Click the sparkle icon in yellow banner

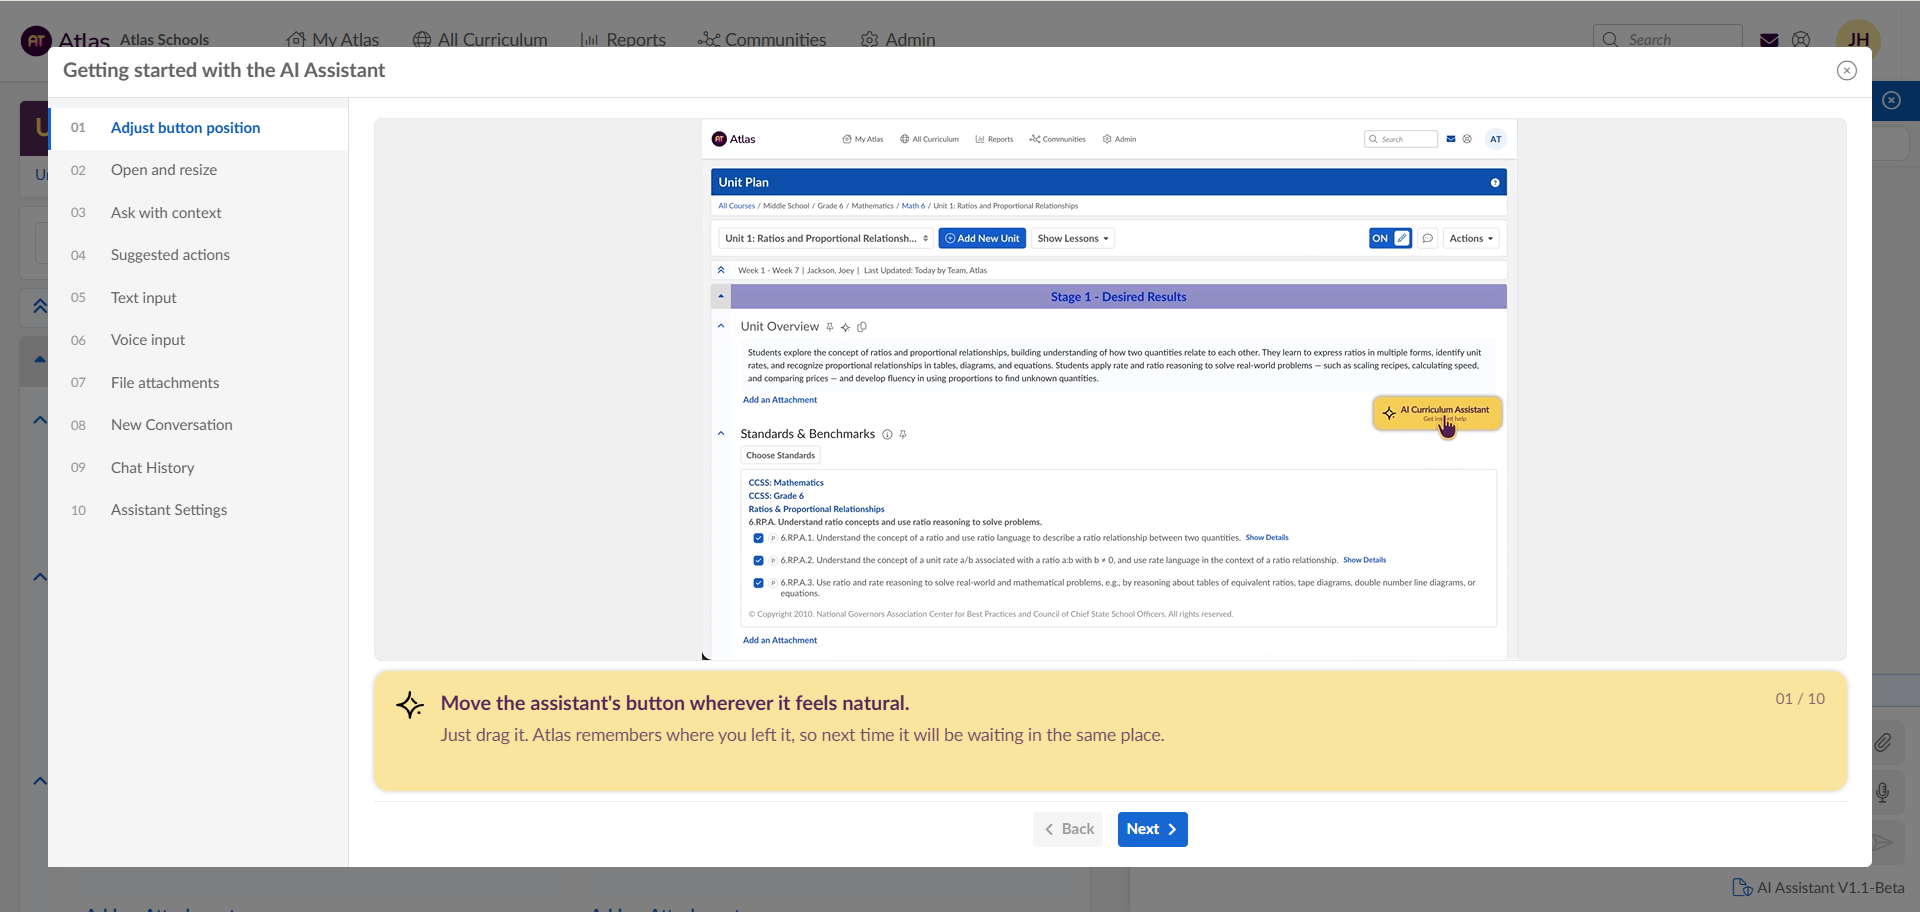click(410, 705)
